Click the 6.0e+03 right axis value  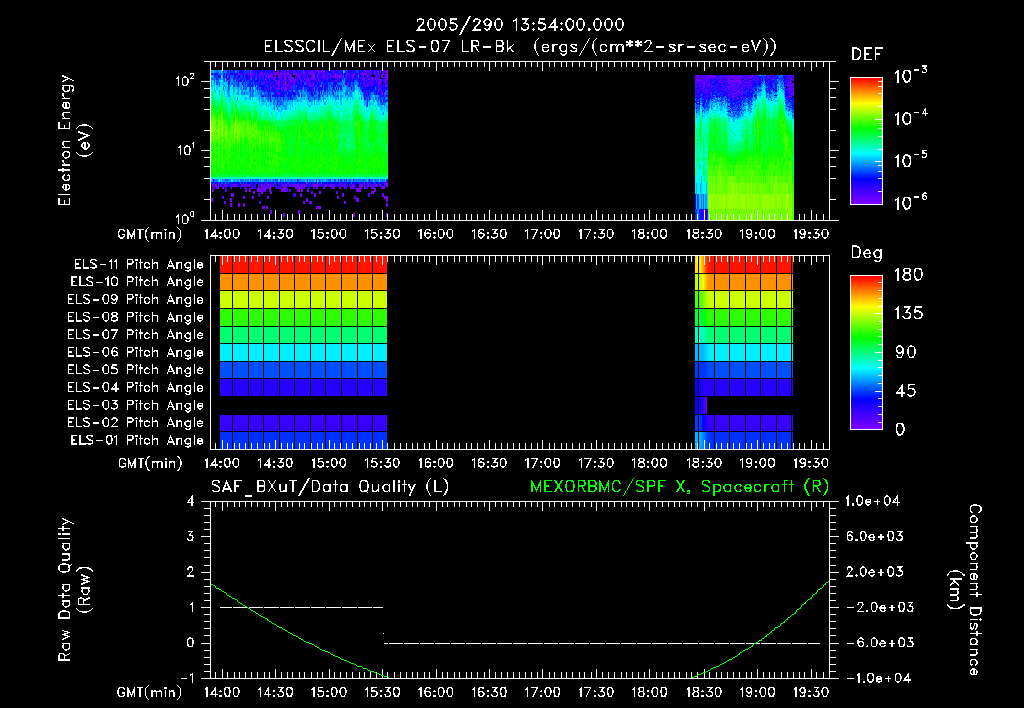pyautogui.click(x=875, y=536)
